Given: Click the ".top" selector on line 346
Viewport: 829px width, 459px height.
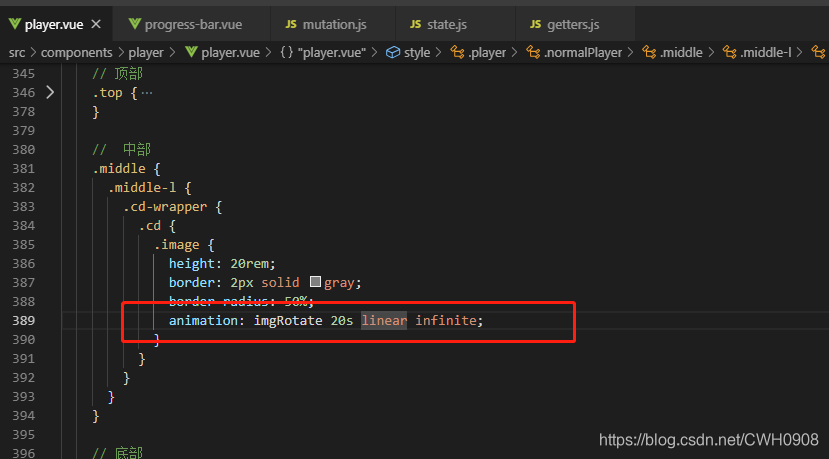Looking at the screenshot, I should coord(107,93).
